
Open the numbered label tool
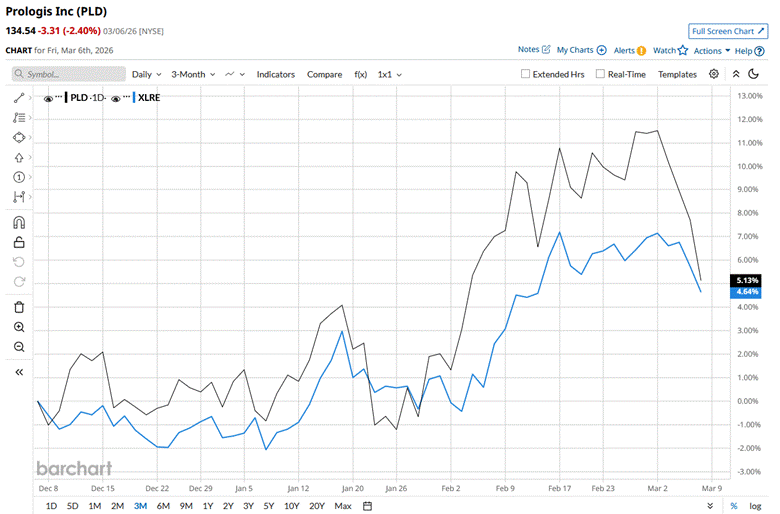(19, 177)
